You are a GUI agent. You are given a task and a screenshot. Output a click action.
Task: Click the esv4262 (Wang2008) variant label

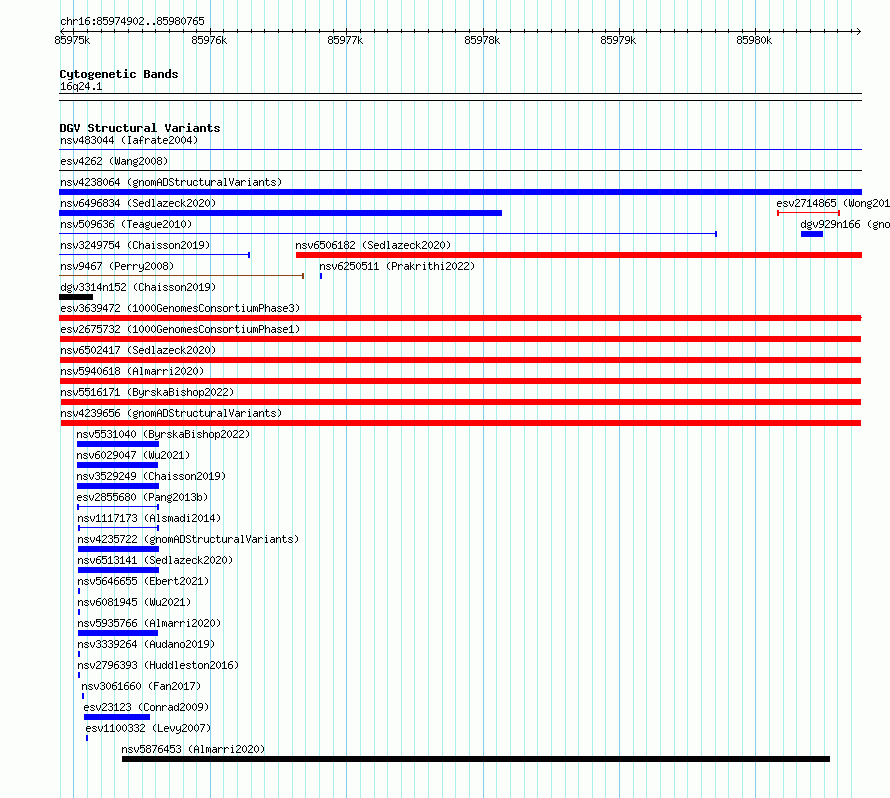click(114, 161)
